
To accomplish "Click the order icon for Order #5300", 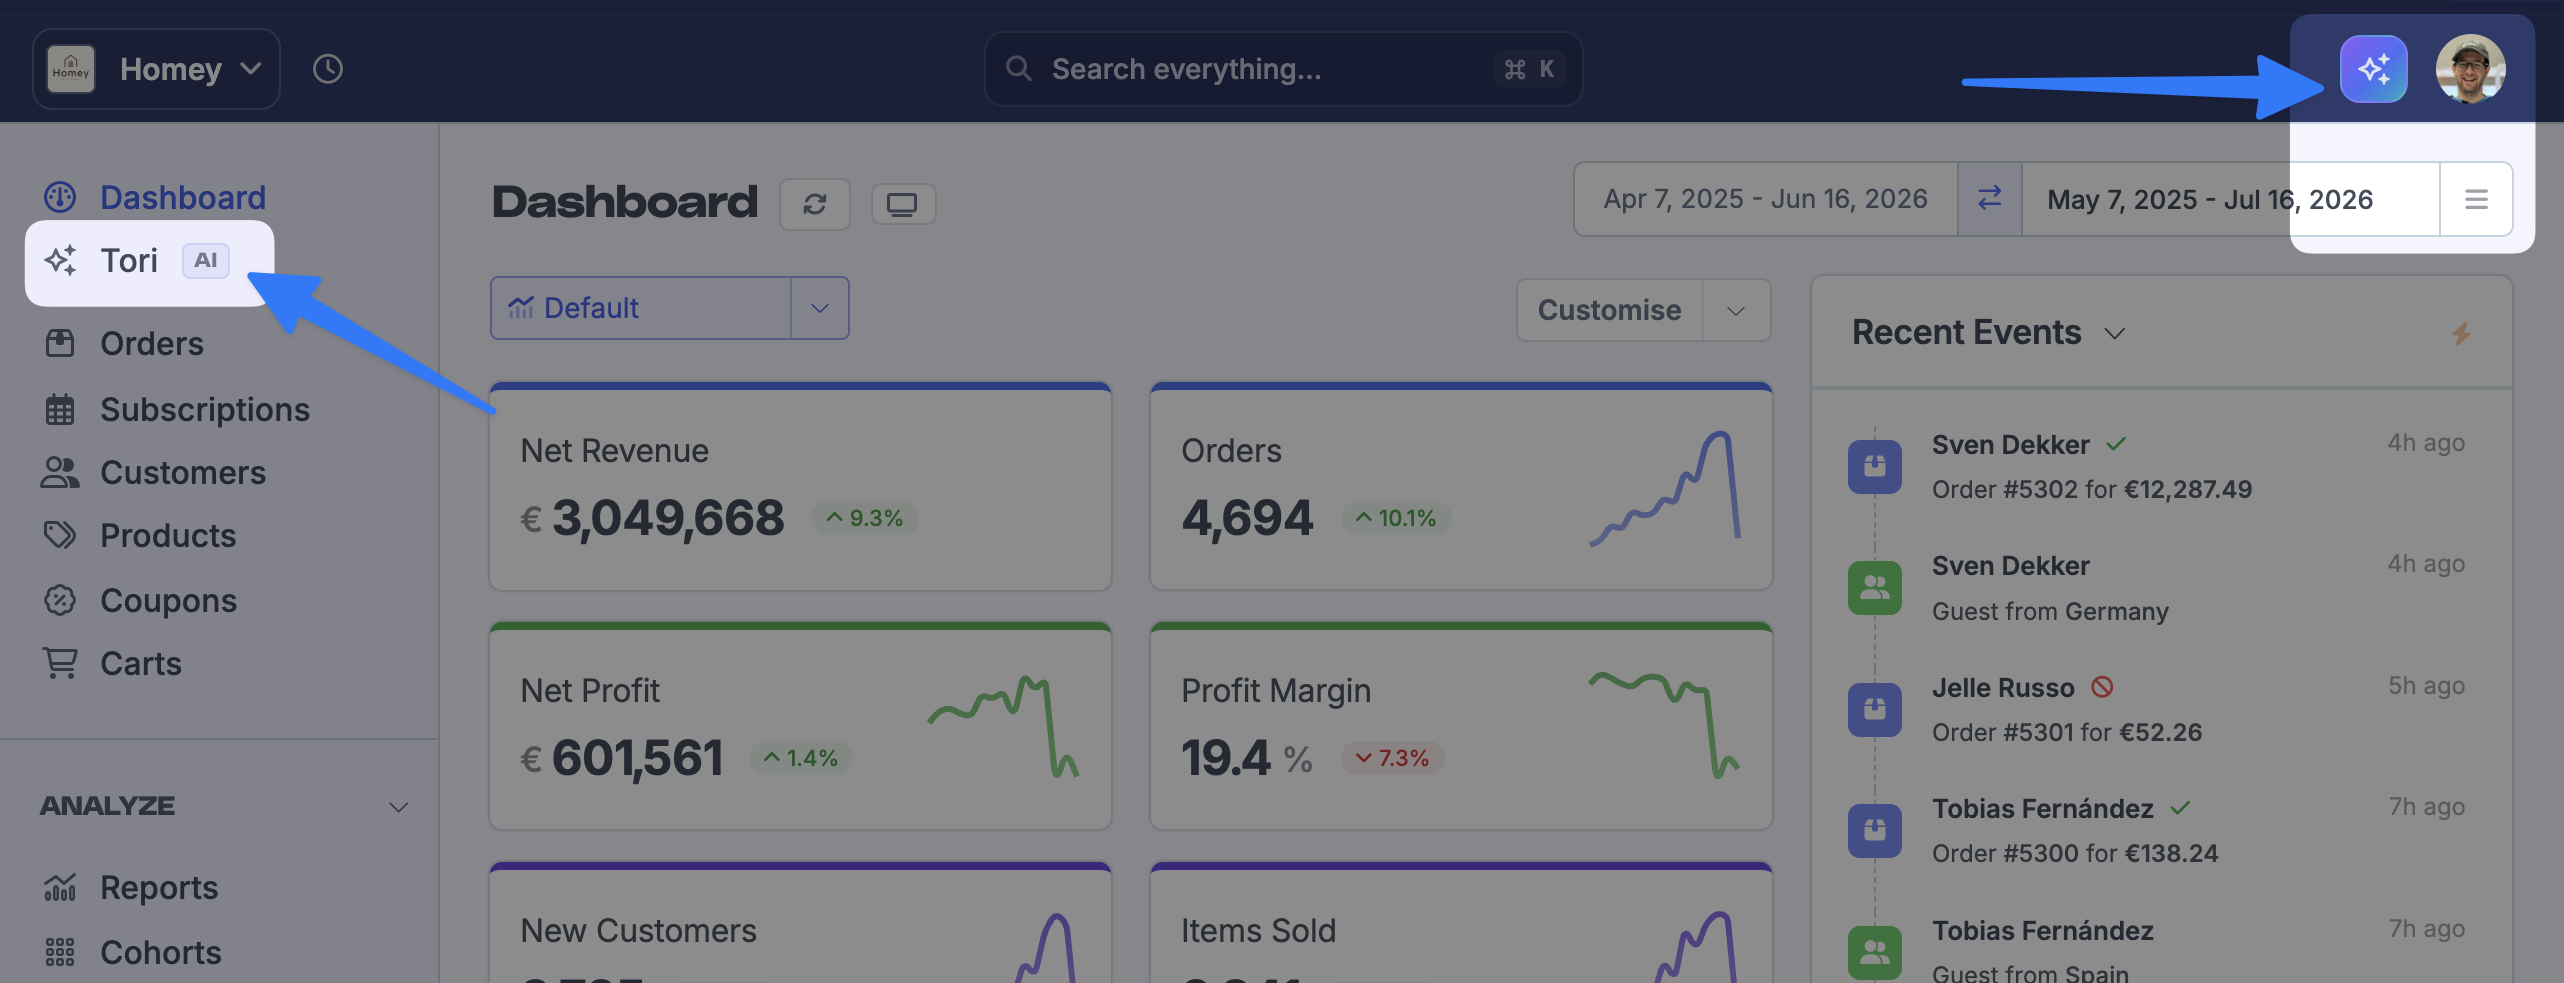I will (1875, 831).
